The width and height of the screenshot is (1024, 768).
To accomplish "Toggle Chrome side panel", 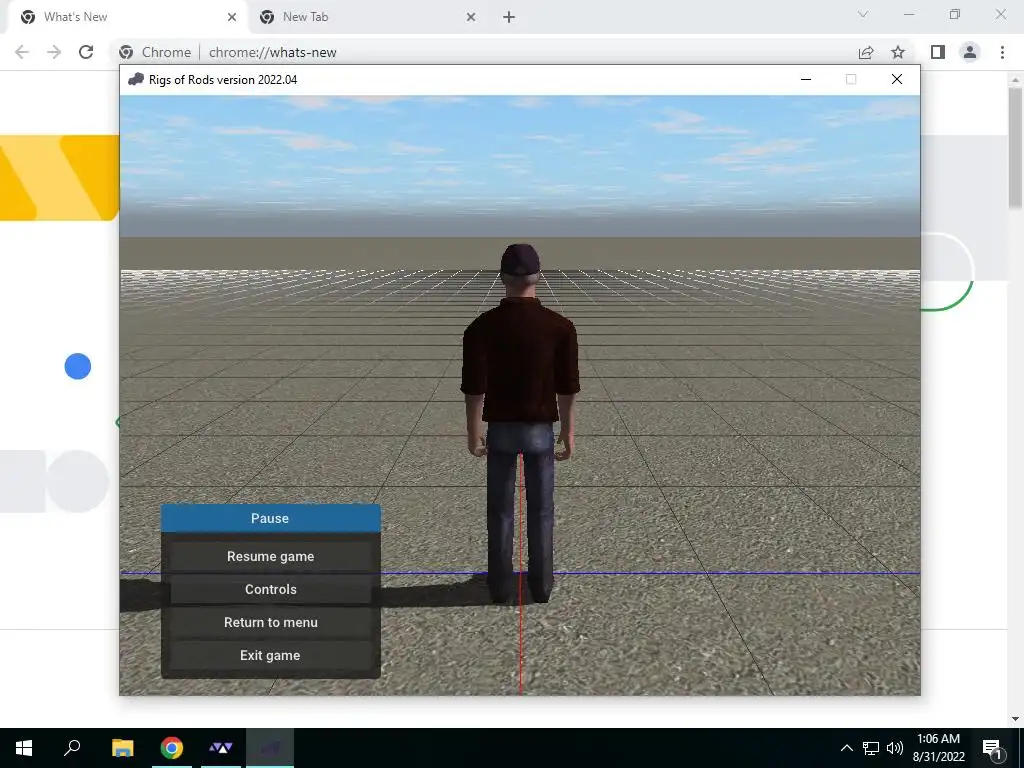I will coord(938,52).
